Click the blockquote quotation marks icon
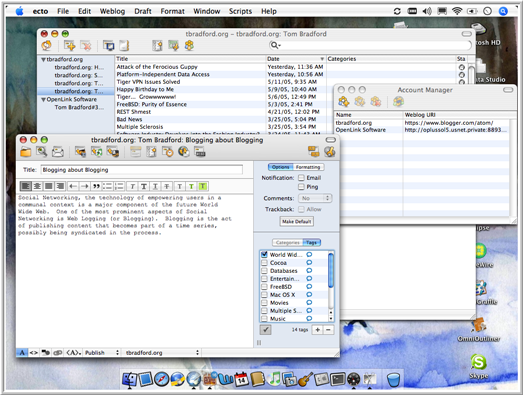 point(96,186)
